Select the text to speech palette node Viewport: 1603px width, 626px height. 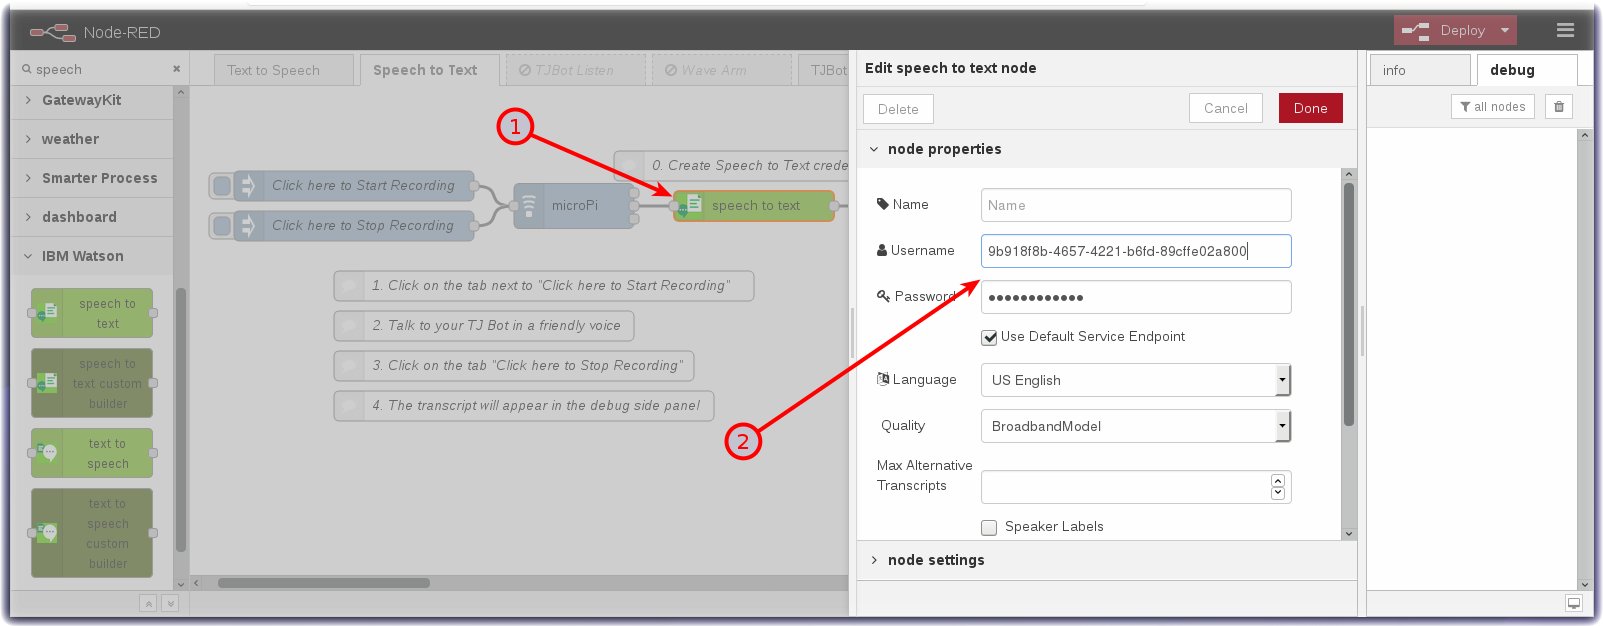pos(92,453)
